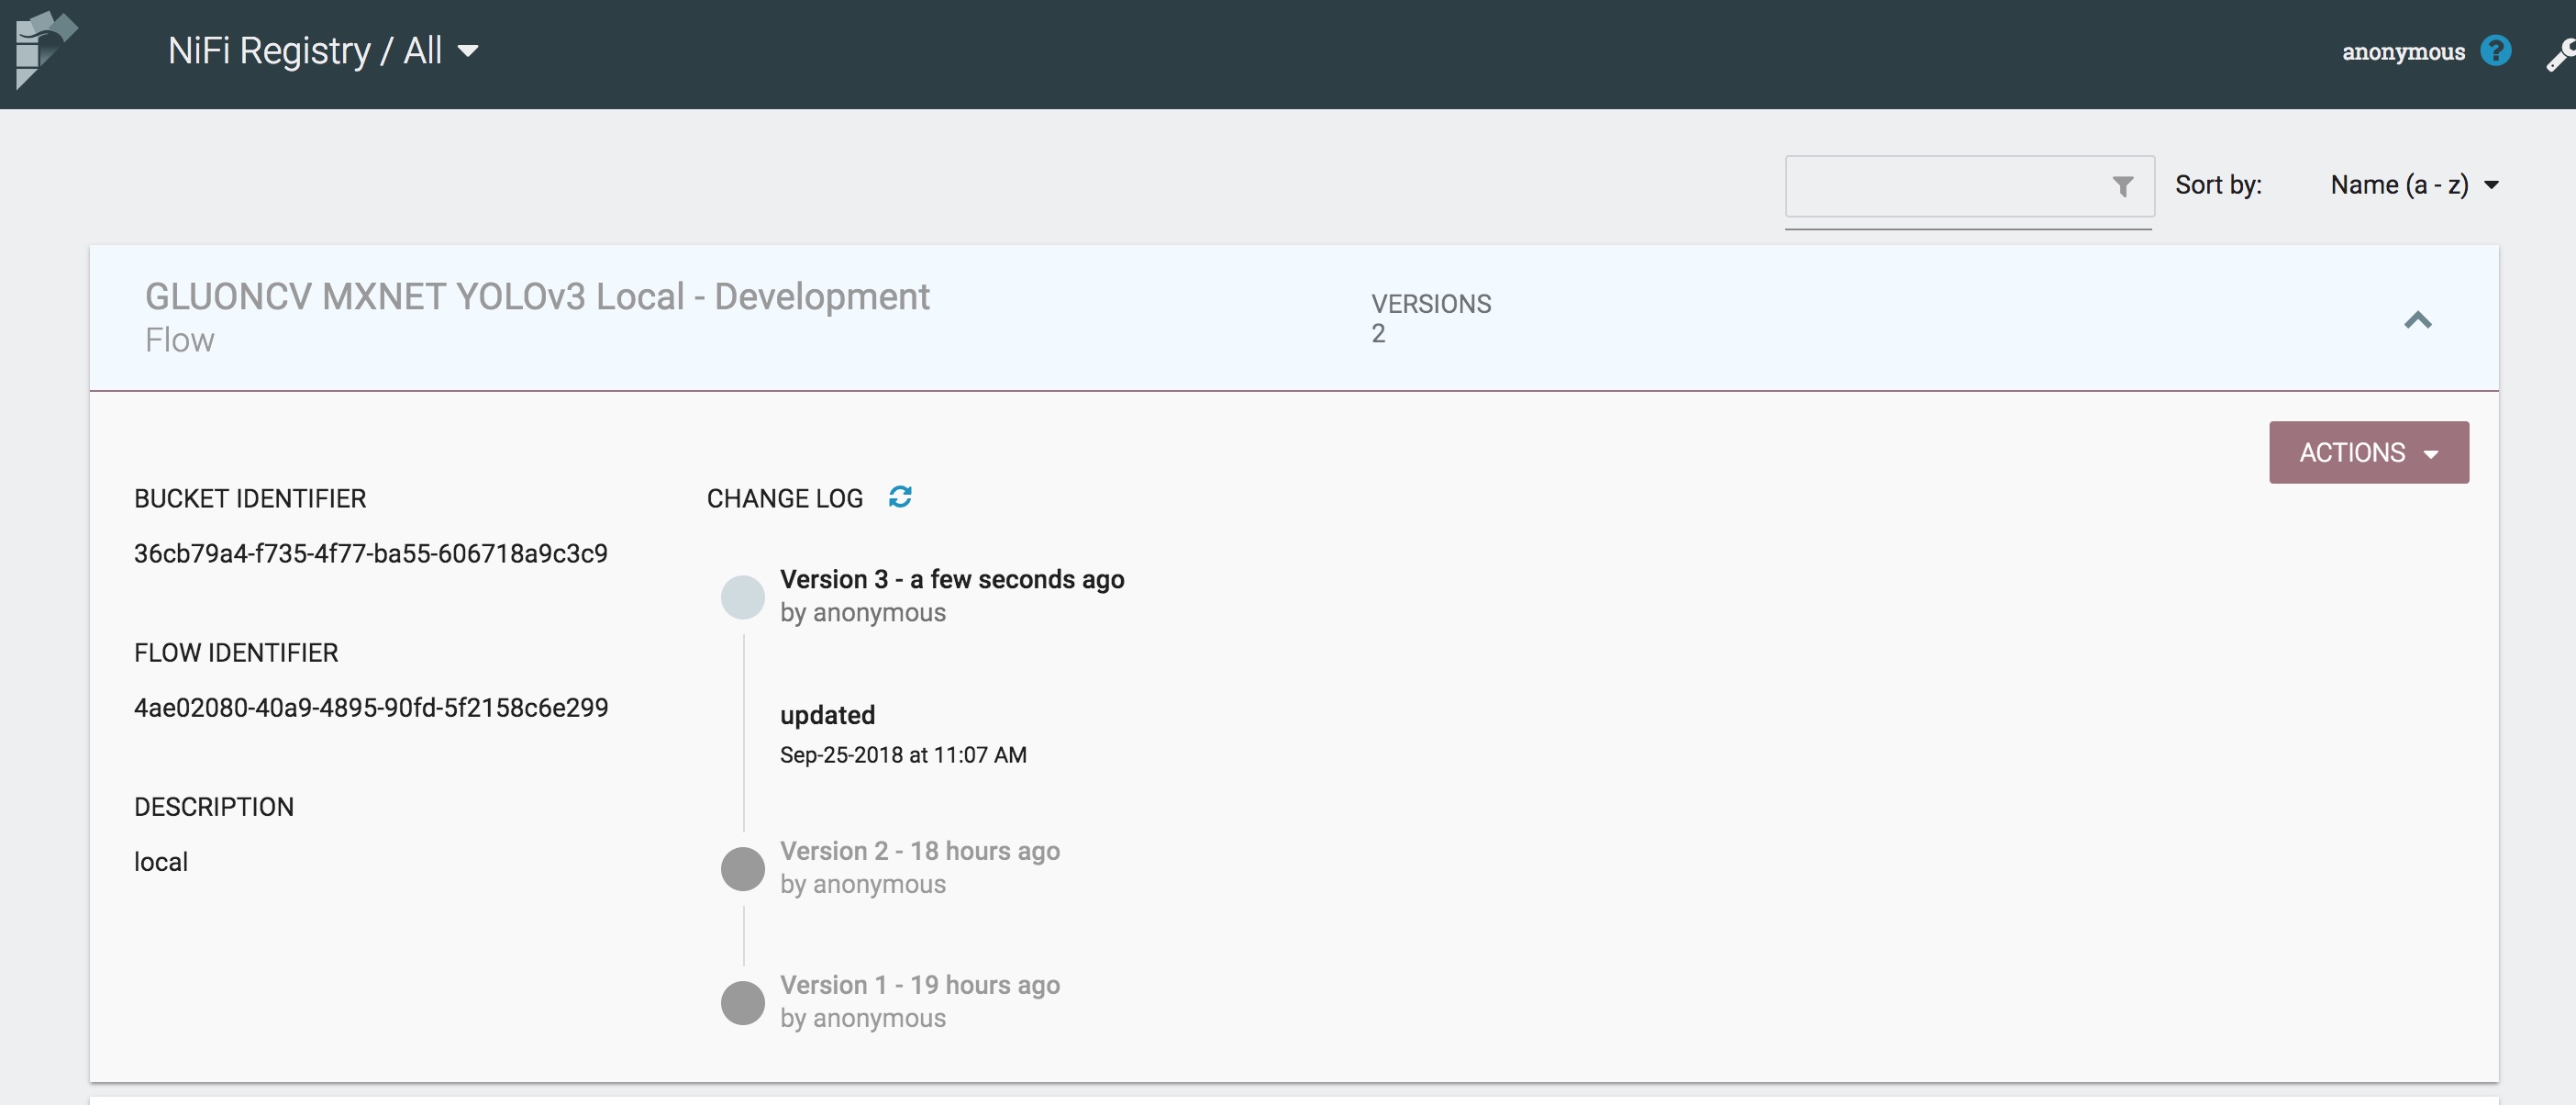Expand Version 1 - 19 hours ago entry
This screenshot has height=1105, width=2576.
point(919,985)
